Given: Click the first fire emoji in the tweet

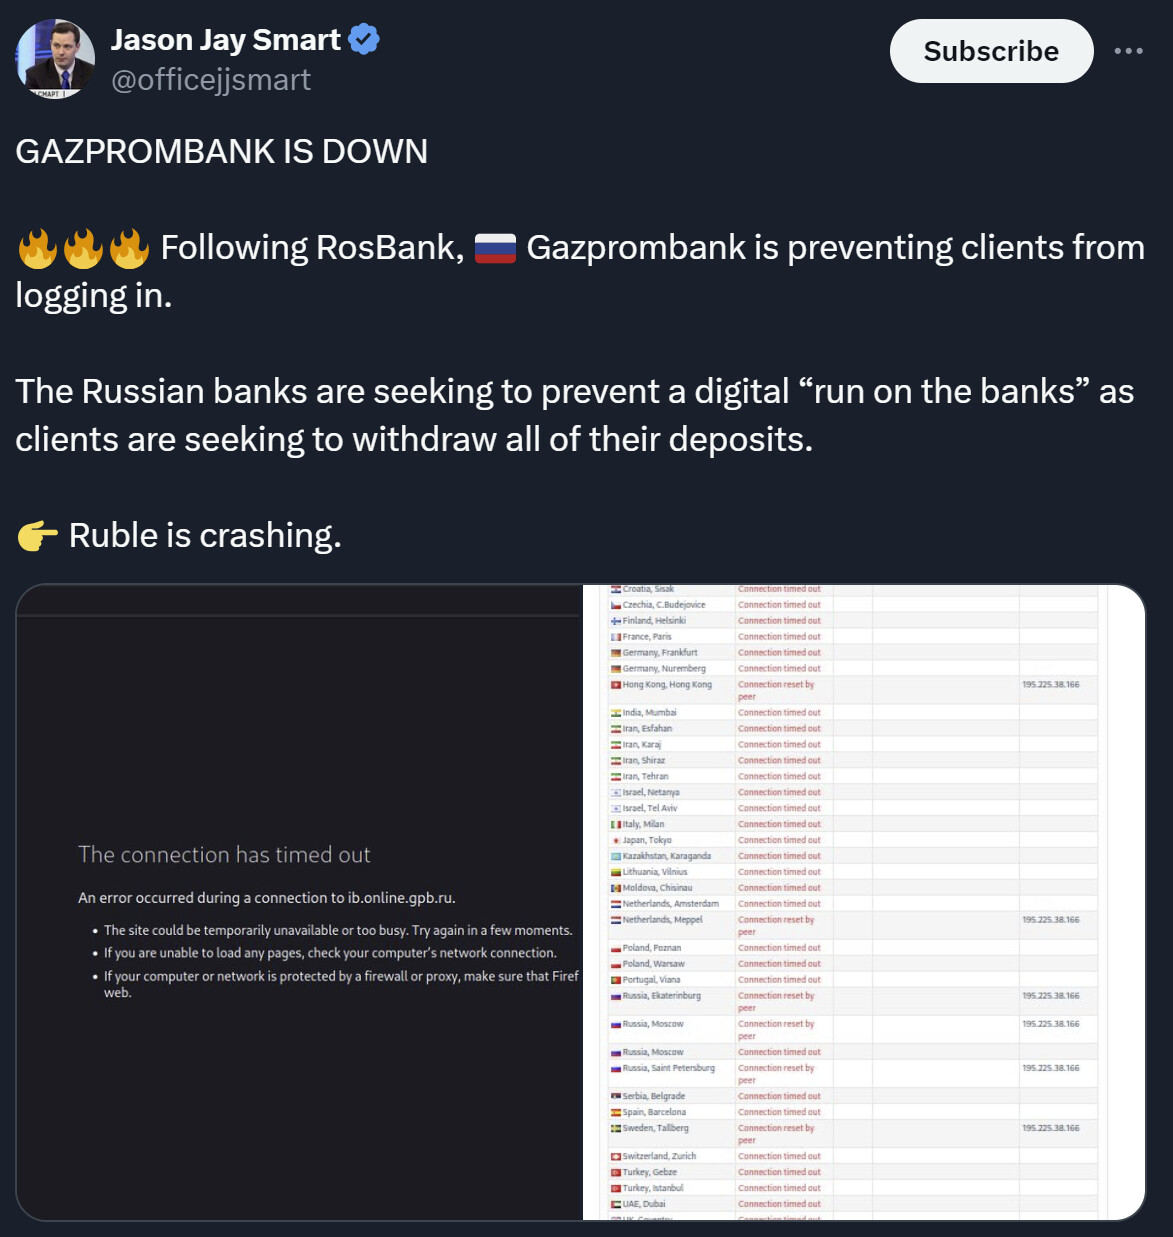Looking at the screenshot, I should [38, 248].
